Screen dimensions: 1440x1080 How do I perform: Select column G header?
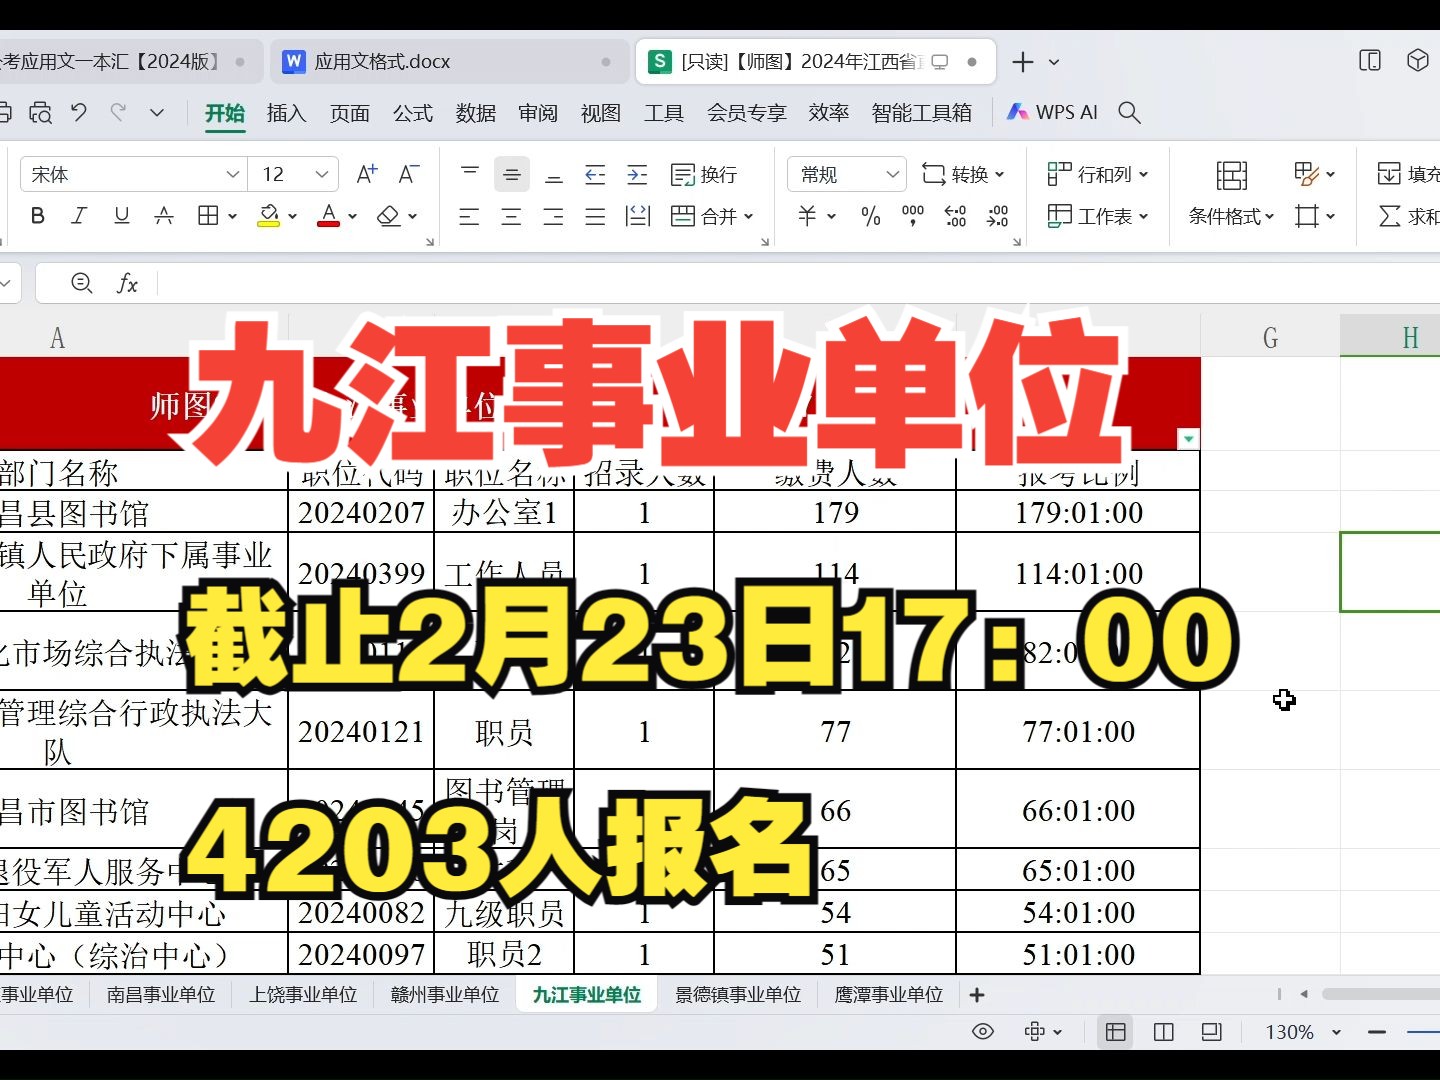[1270, 338]
